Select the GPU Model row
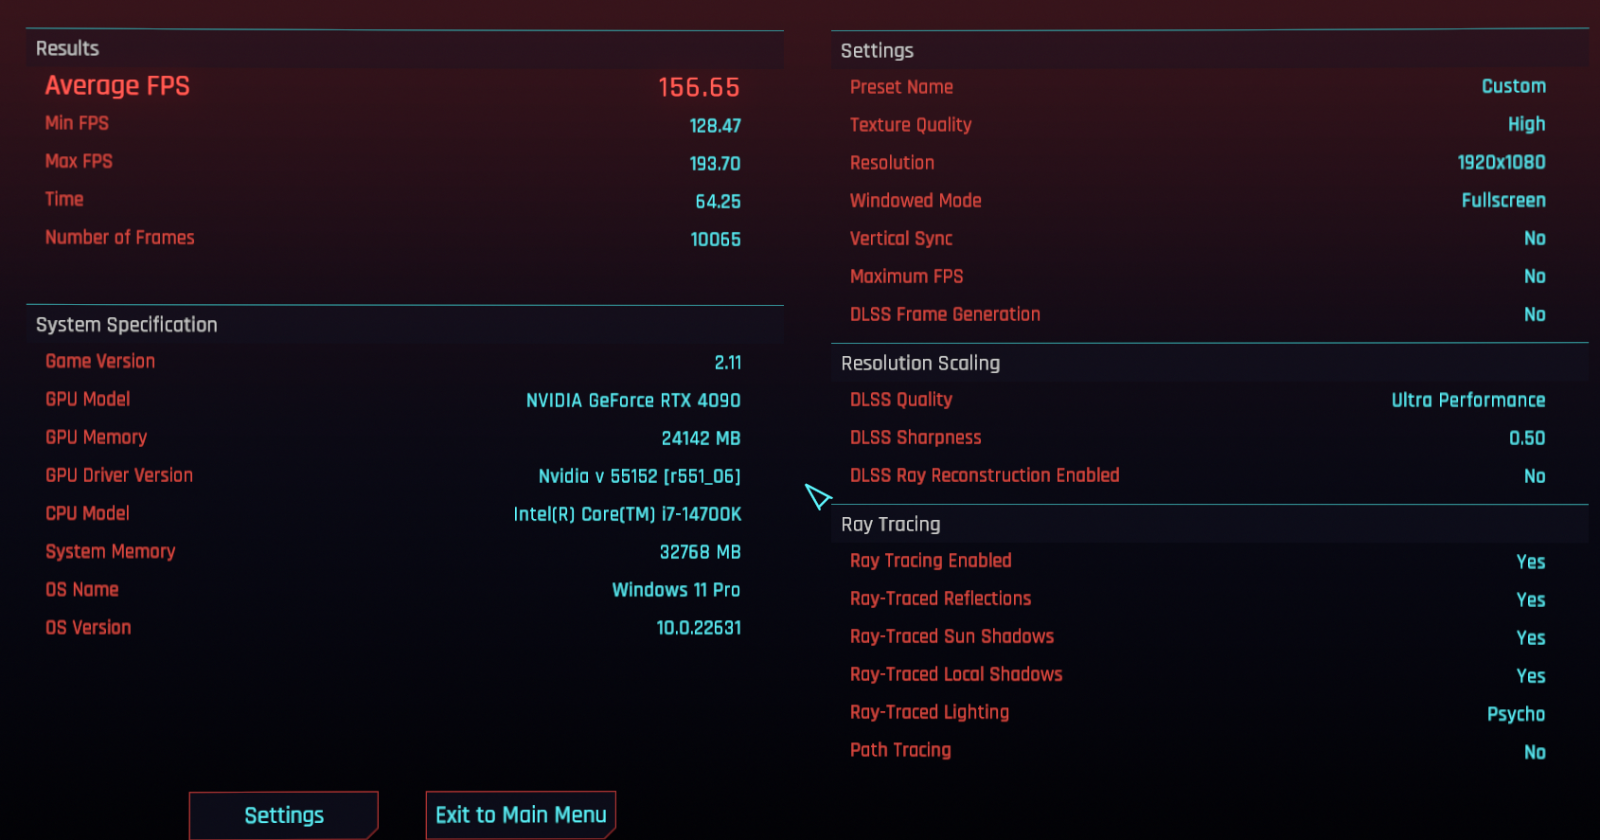 393,400
